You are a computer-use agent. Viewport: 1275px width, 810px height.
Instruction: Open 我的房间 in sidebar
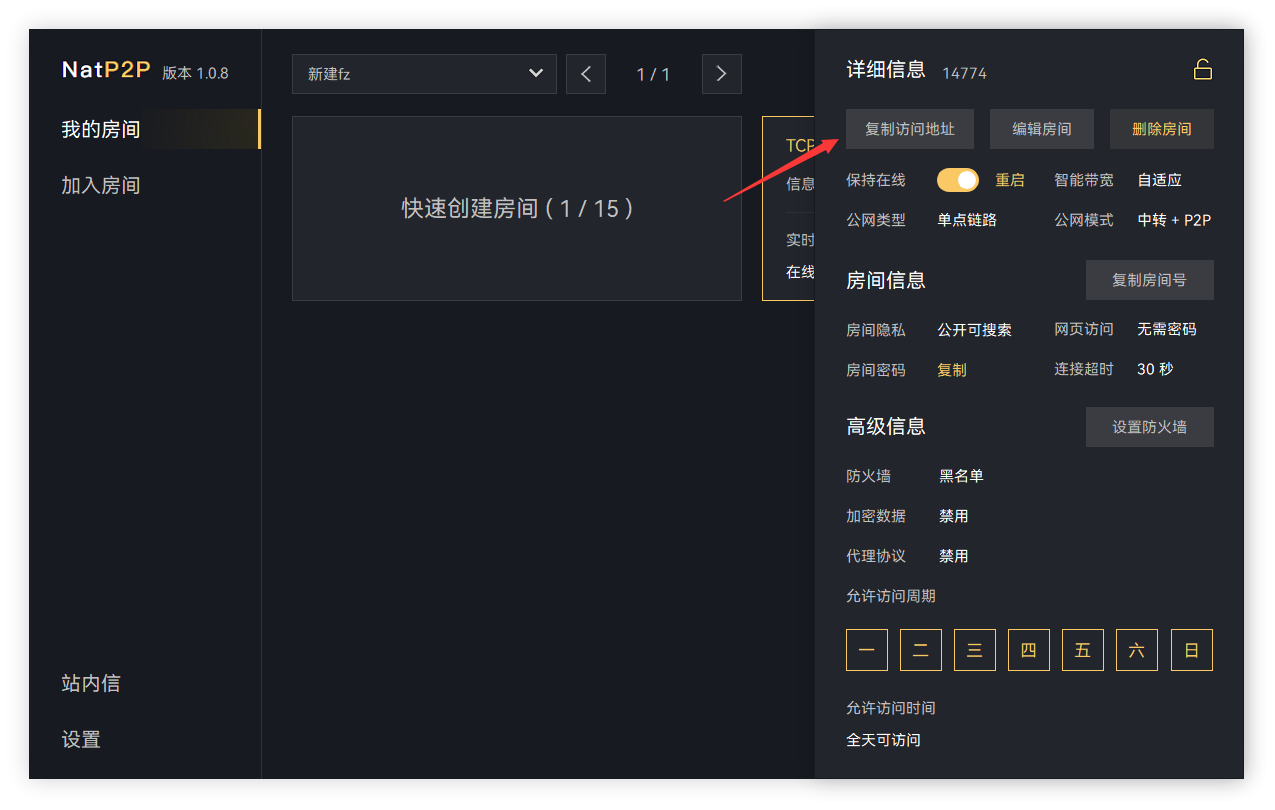point(101,130)
